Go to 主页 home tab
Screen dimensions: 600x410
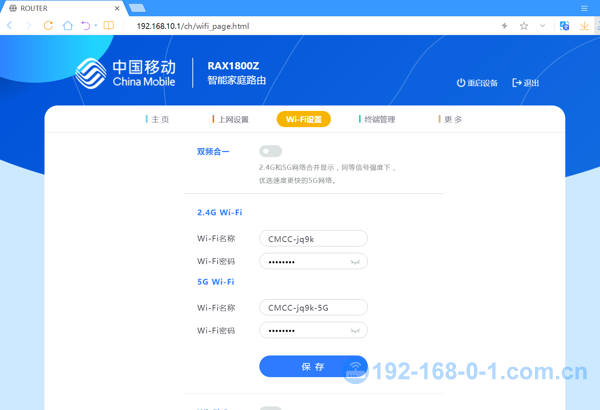(x=157, y=119)
